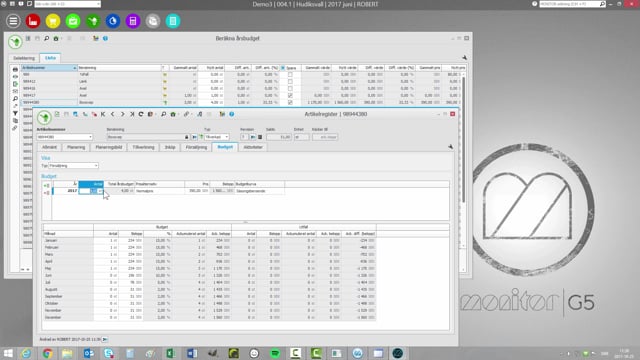Open the Artikelnummer dropdown

tap(90, 137)
